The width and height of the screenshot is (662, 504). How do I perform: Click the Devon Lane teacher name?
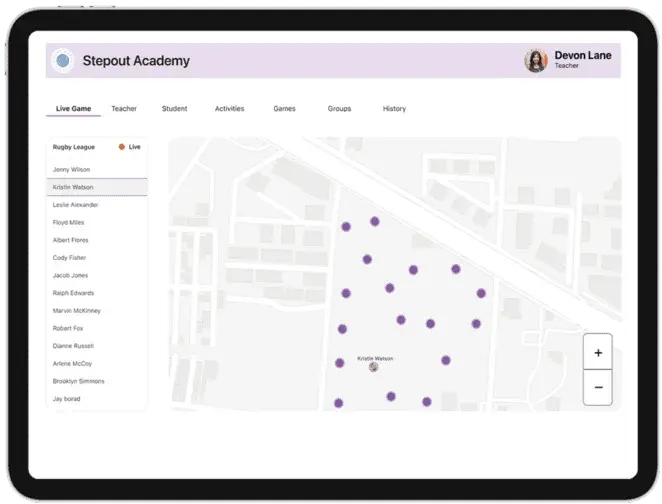[x=582, y=56]
